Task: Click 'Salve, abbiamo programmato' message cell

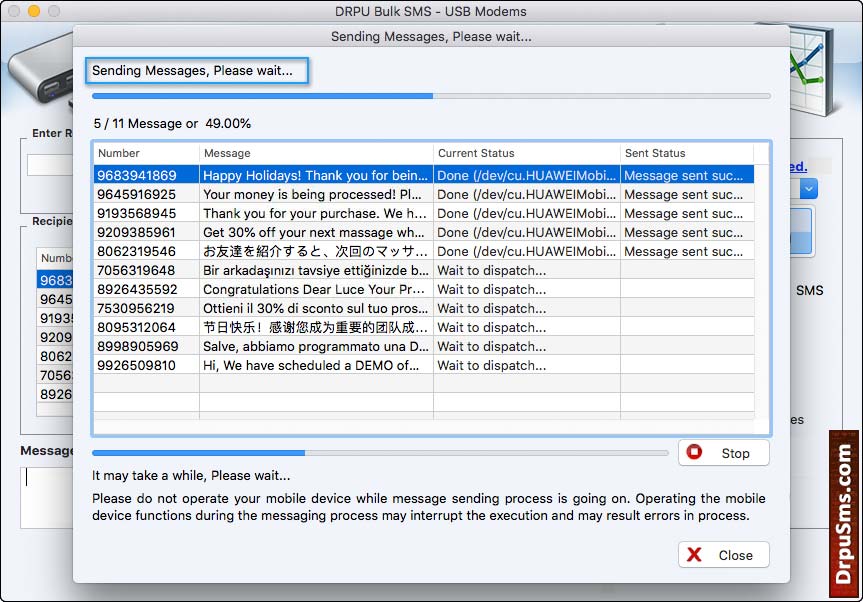Action: tap(315, 346)
